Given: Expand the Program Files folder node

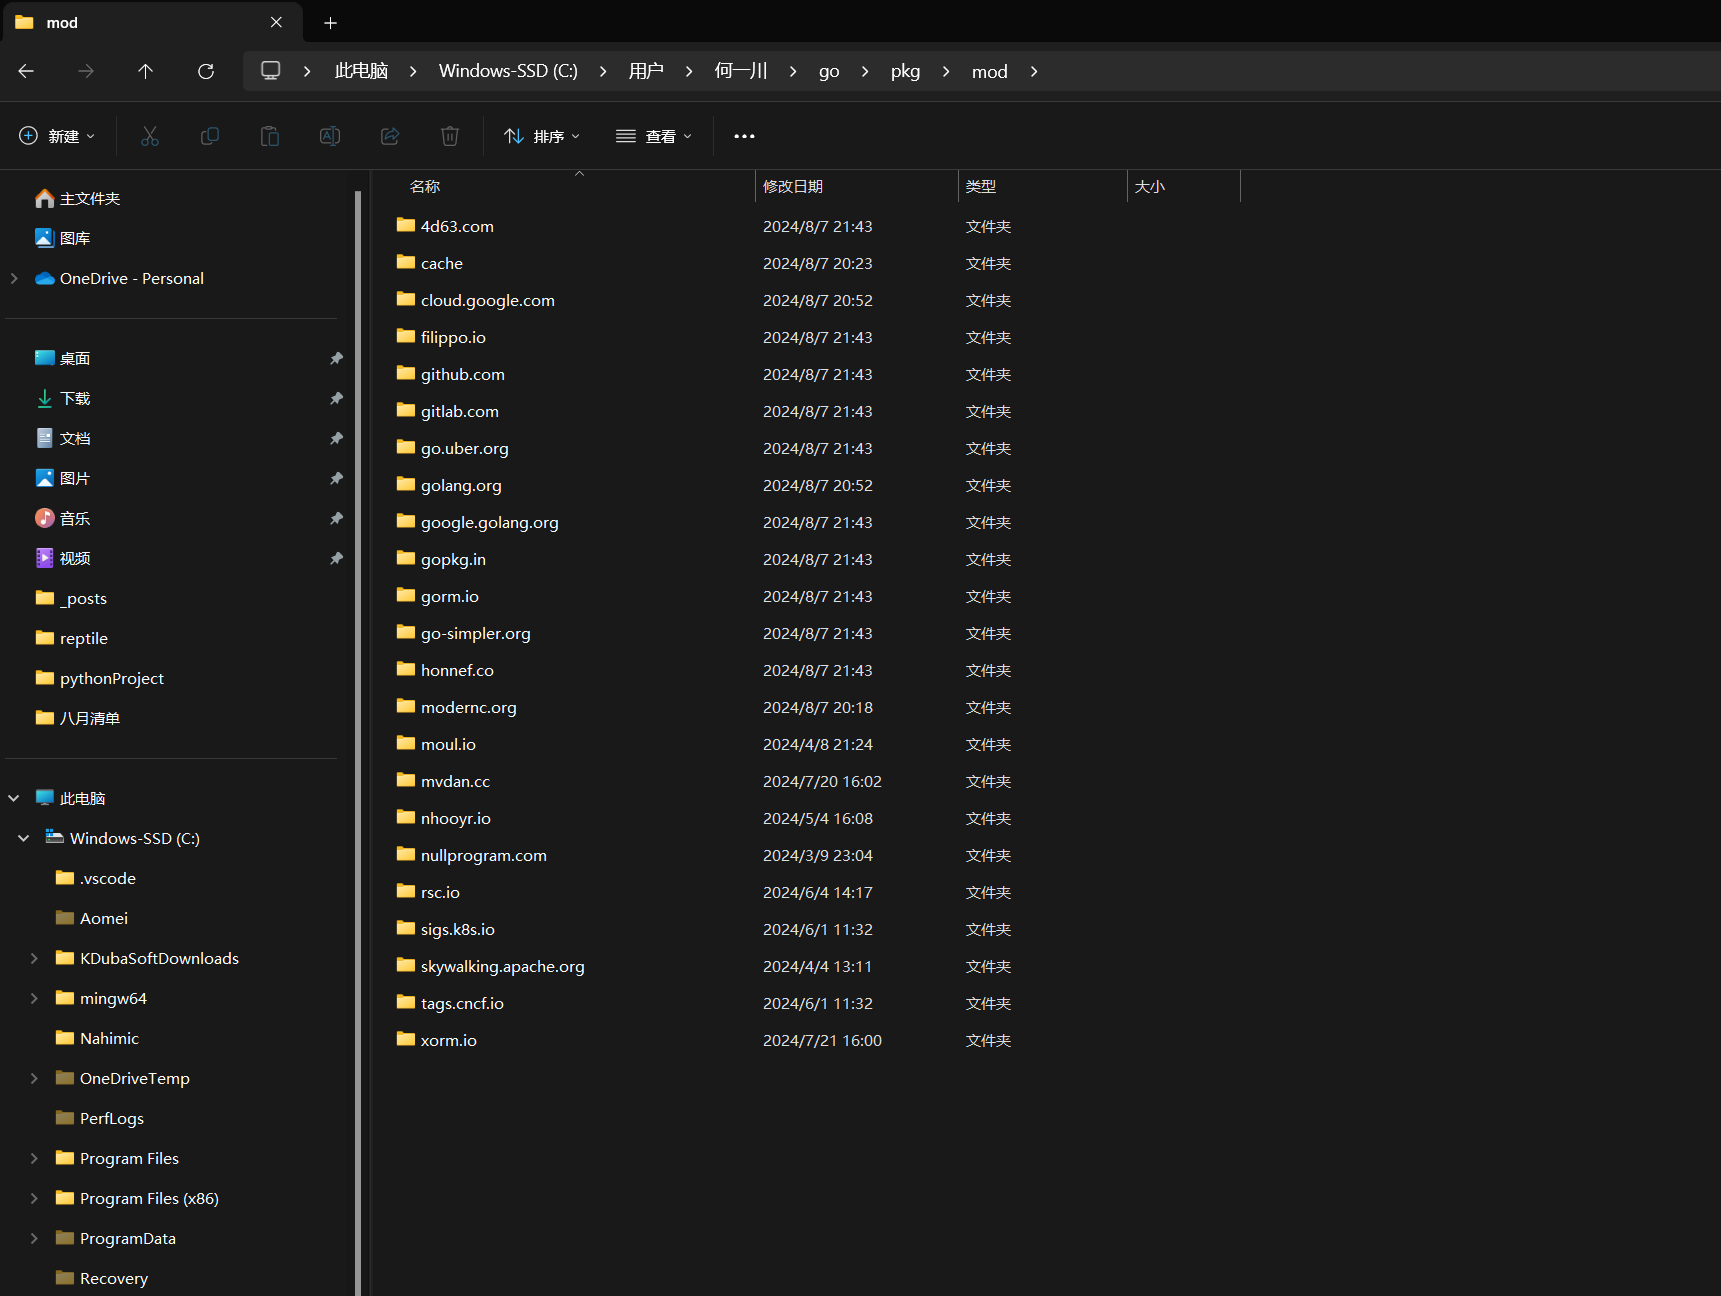Looking at the screenshot, I should [x=34, y=1158].
